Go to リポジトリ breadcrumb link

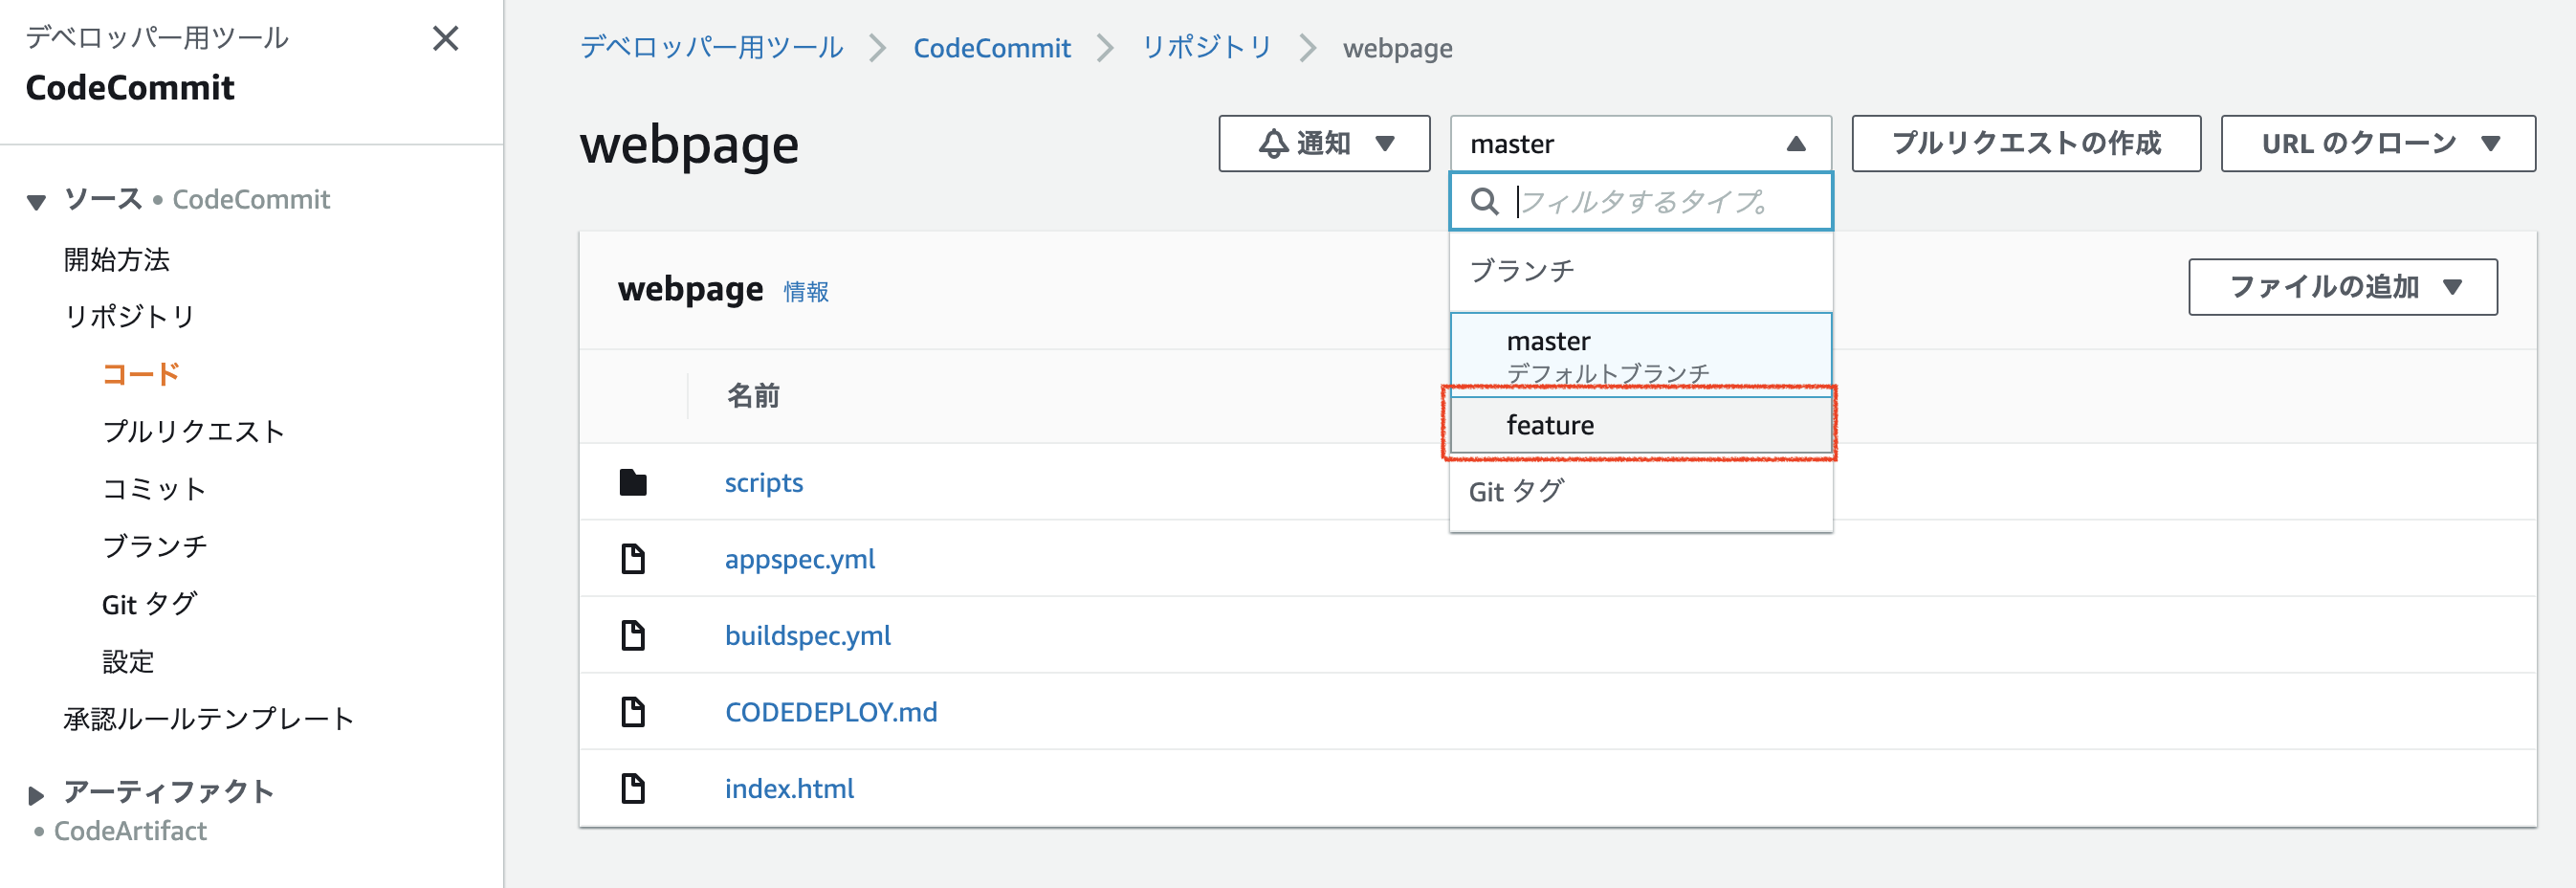[1207, 47]
